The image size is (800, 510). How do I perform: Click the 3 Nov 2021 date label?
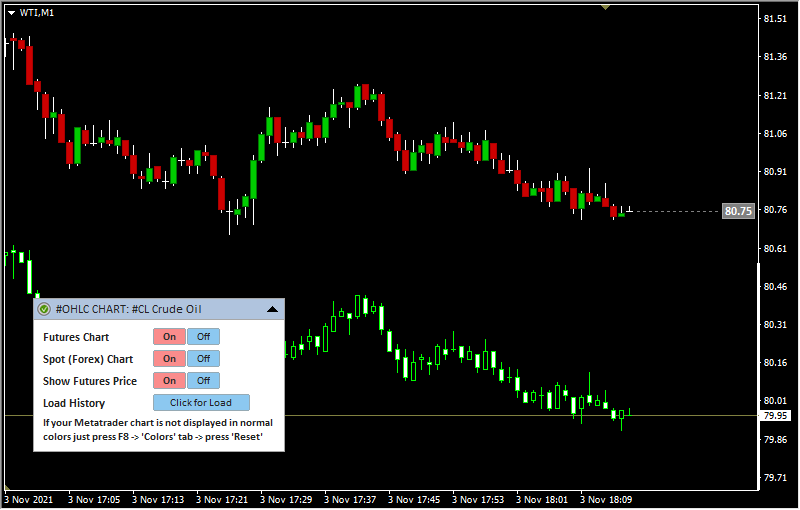coord(28,498)
